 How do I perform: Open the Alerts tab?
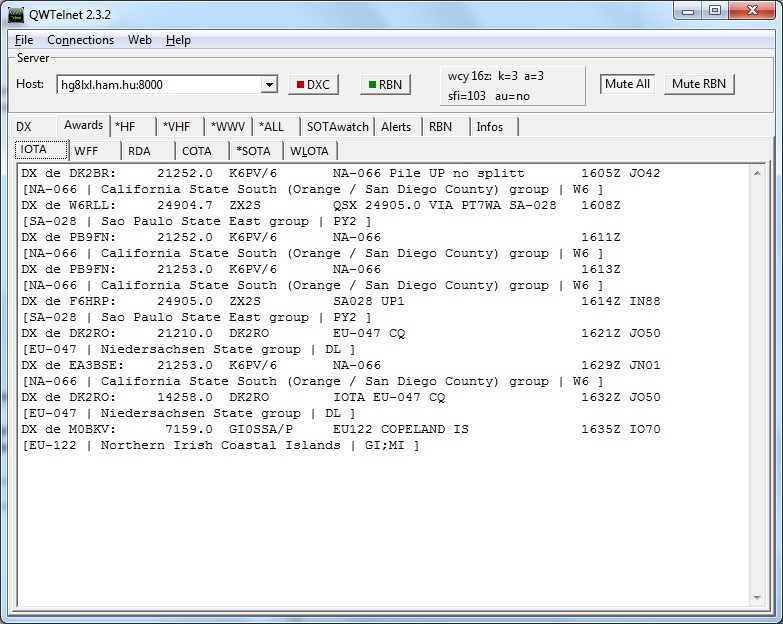pyautogui.click(x=396, y=127)
